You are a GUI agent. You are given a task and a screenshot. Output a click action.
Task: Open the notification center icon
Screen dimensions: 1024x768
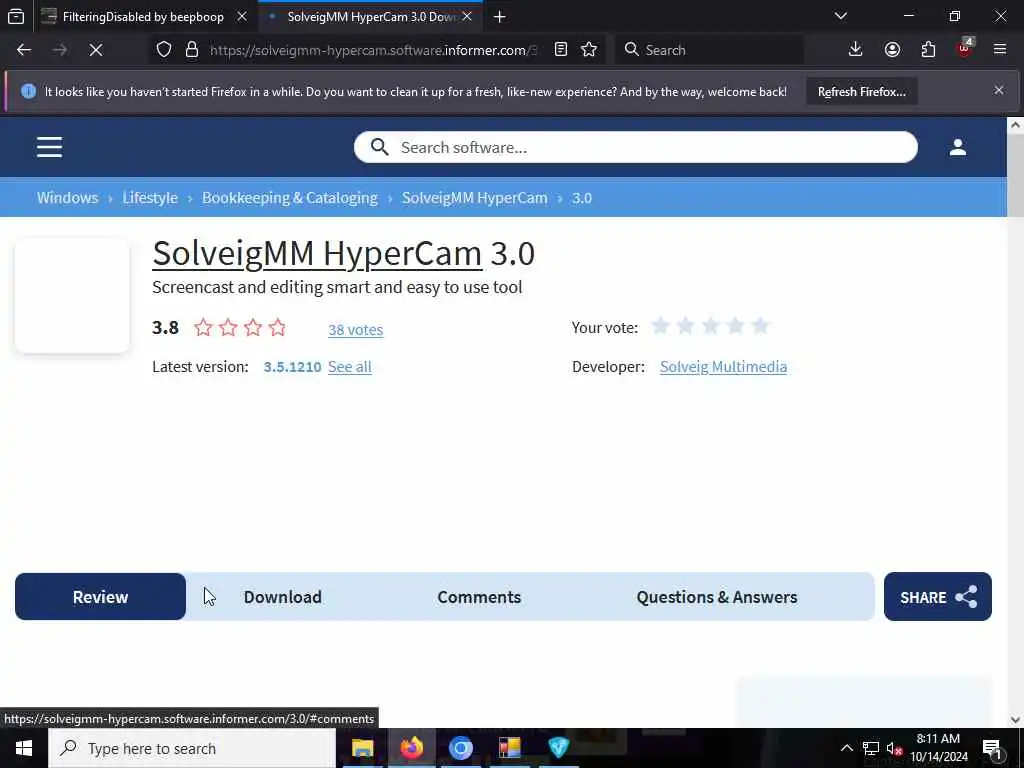[992, 749]
